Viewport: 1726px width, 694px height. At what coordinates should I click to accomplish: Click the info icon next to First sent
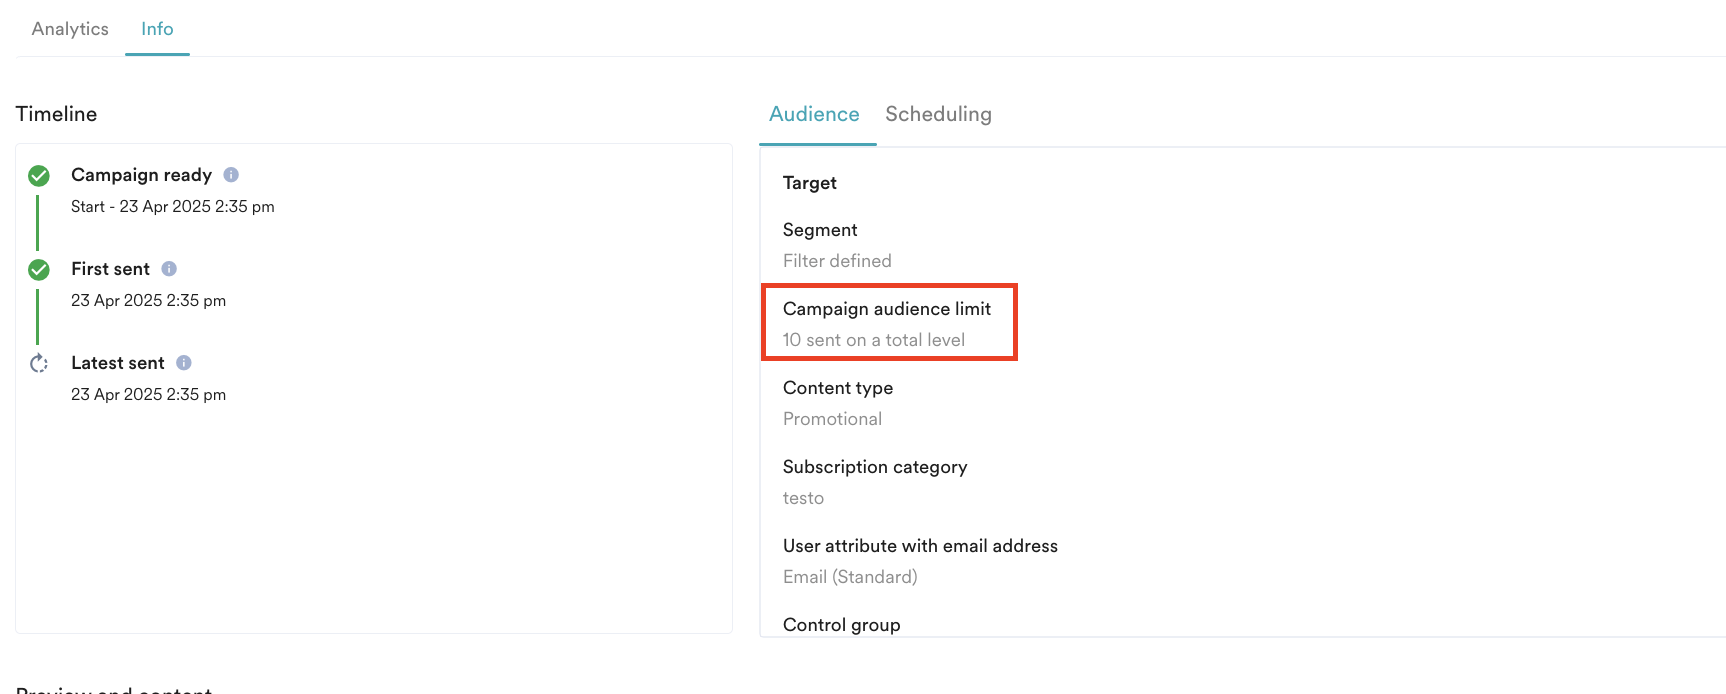coord(169,269)
